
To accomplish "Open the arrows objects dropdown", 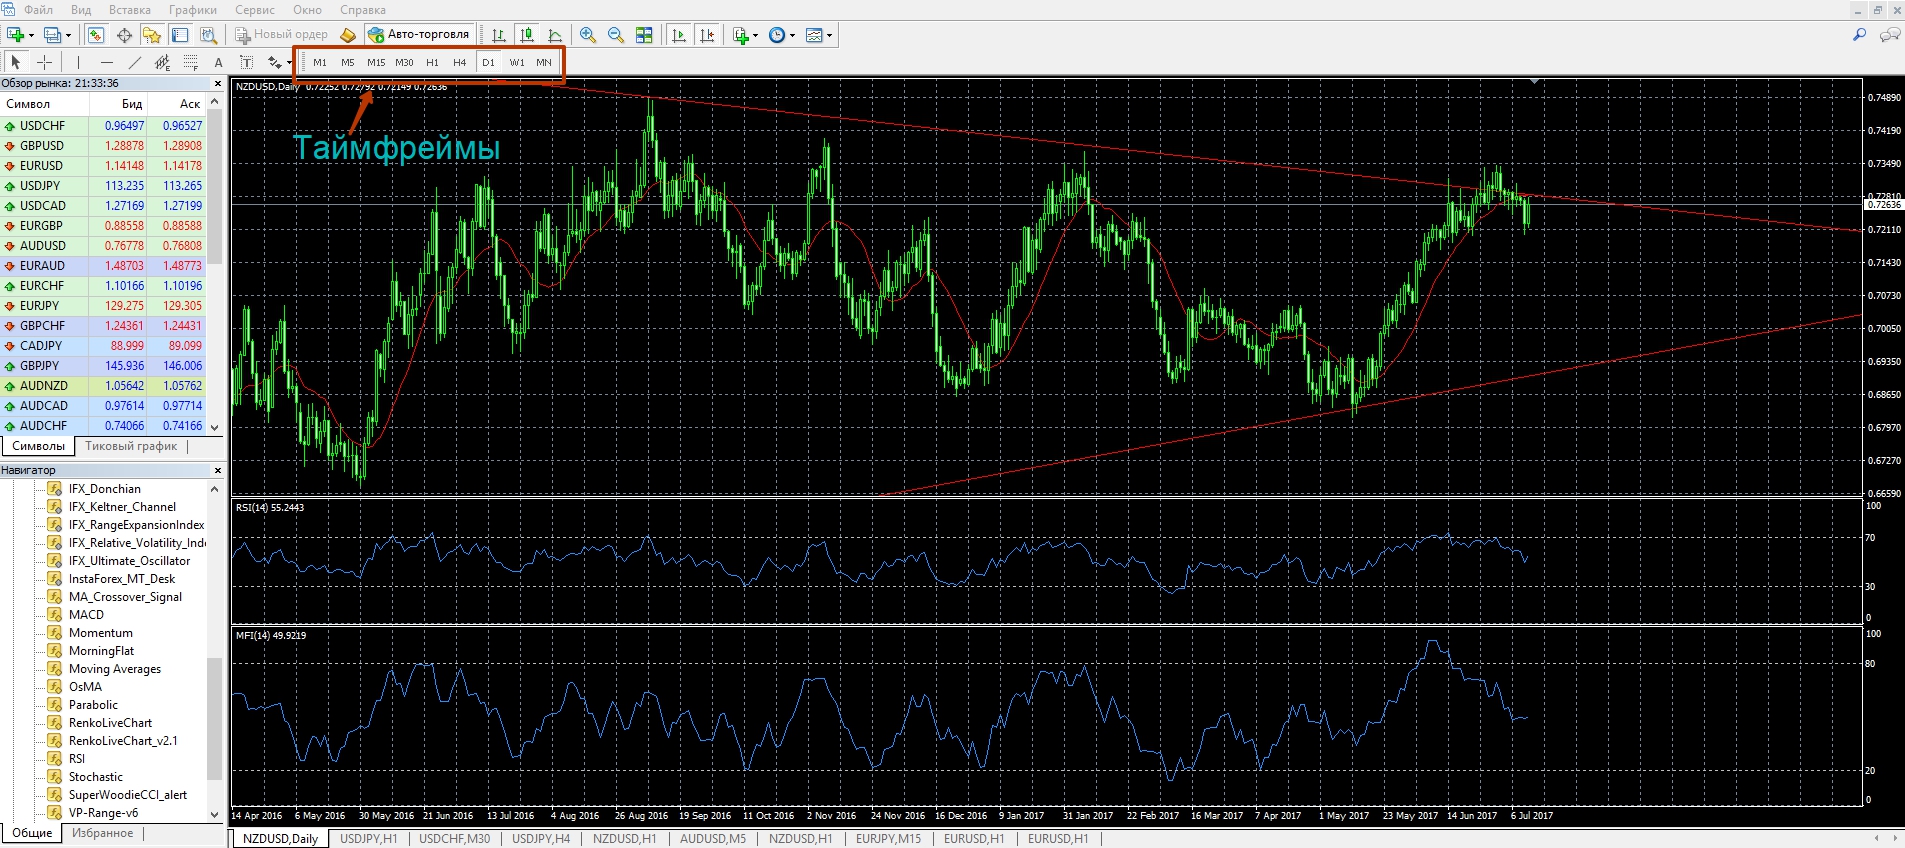I will coord(279,62).
